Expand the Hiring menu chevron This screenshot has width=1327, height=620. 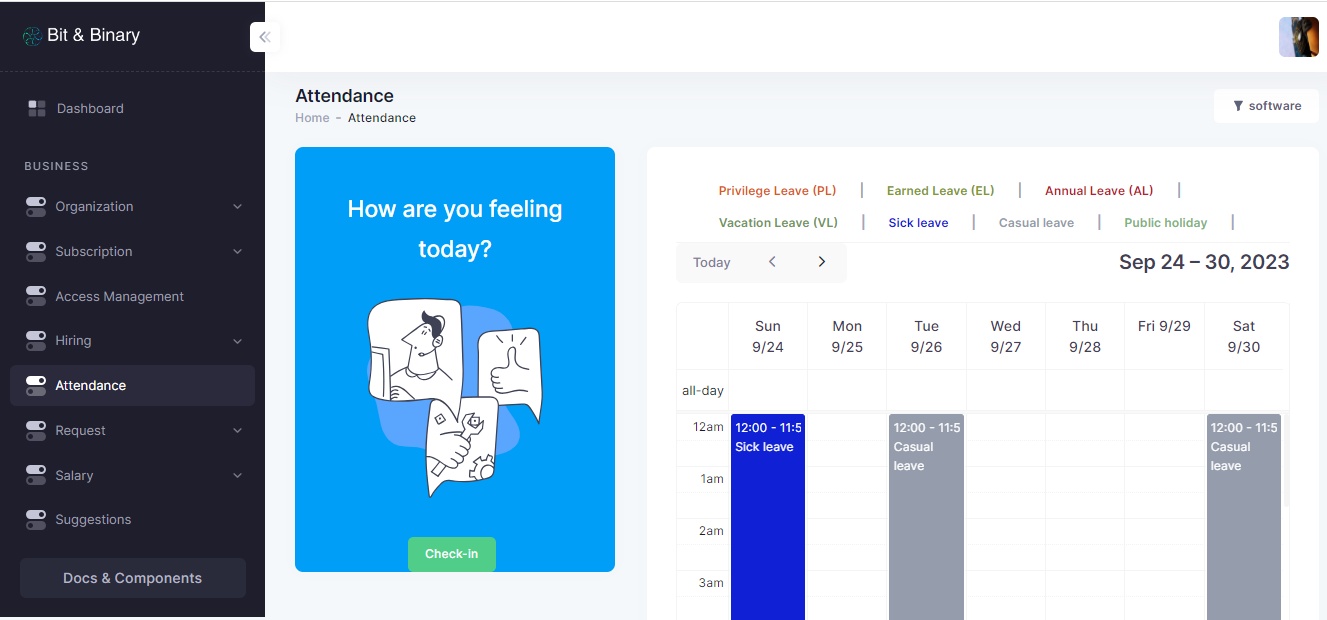237,341
